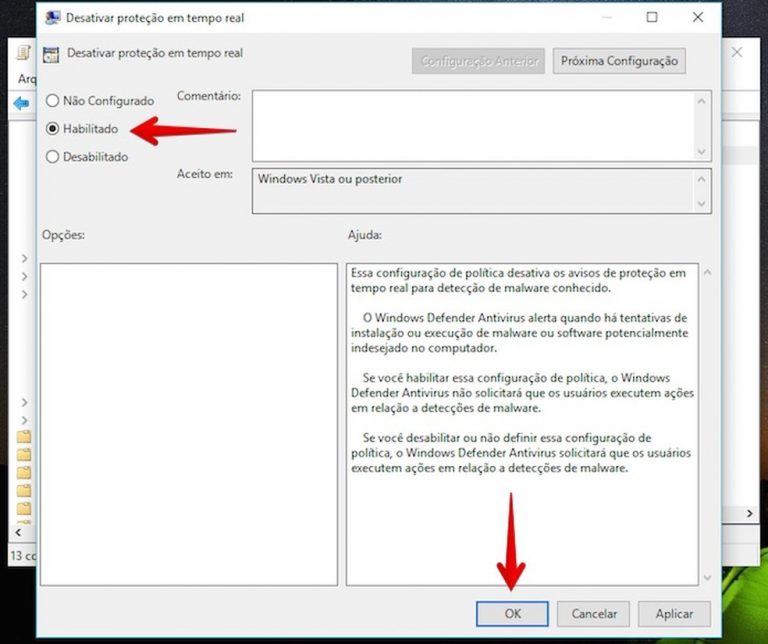Click the blue back arrow in background window
The image size is (768, 644).
(21, 103)
